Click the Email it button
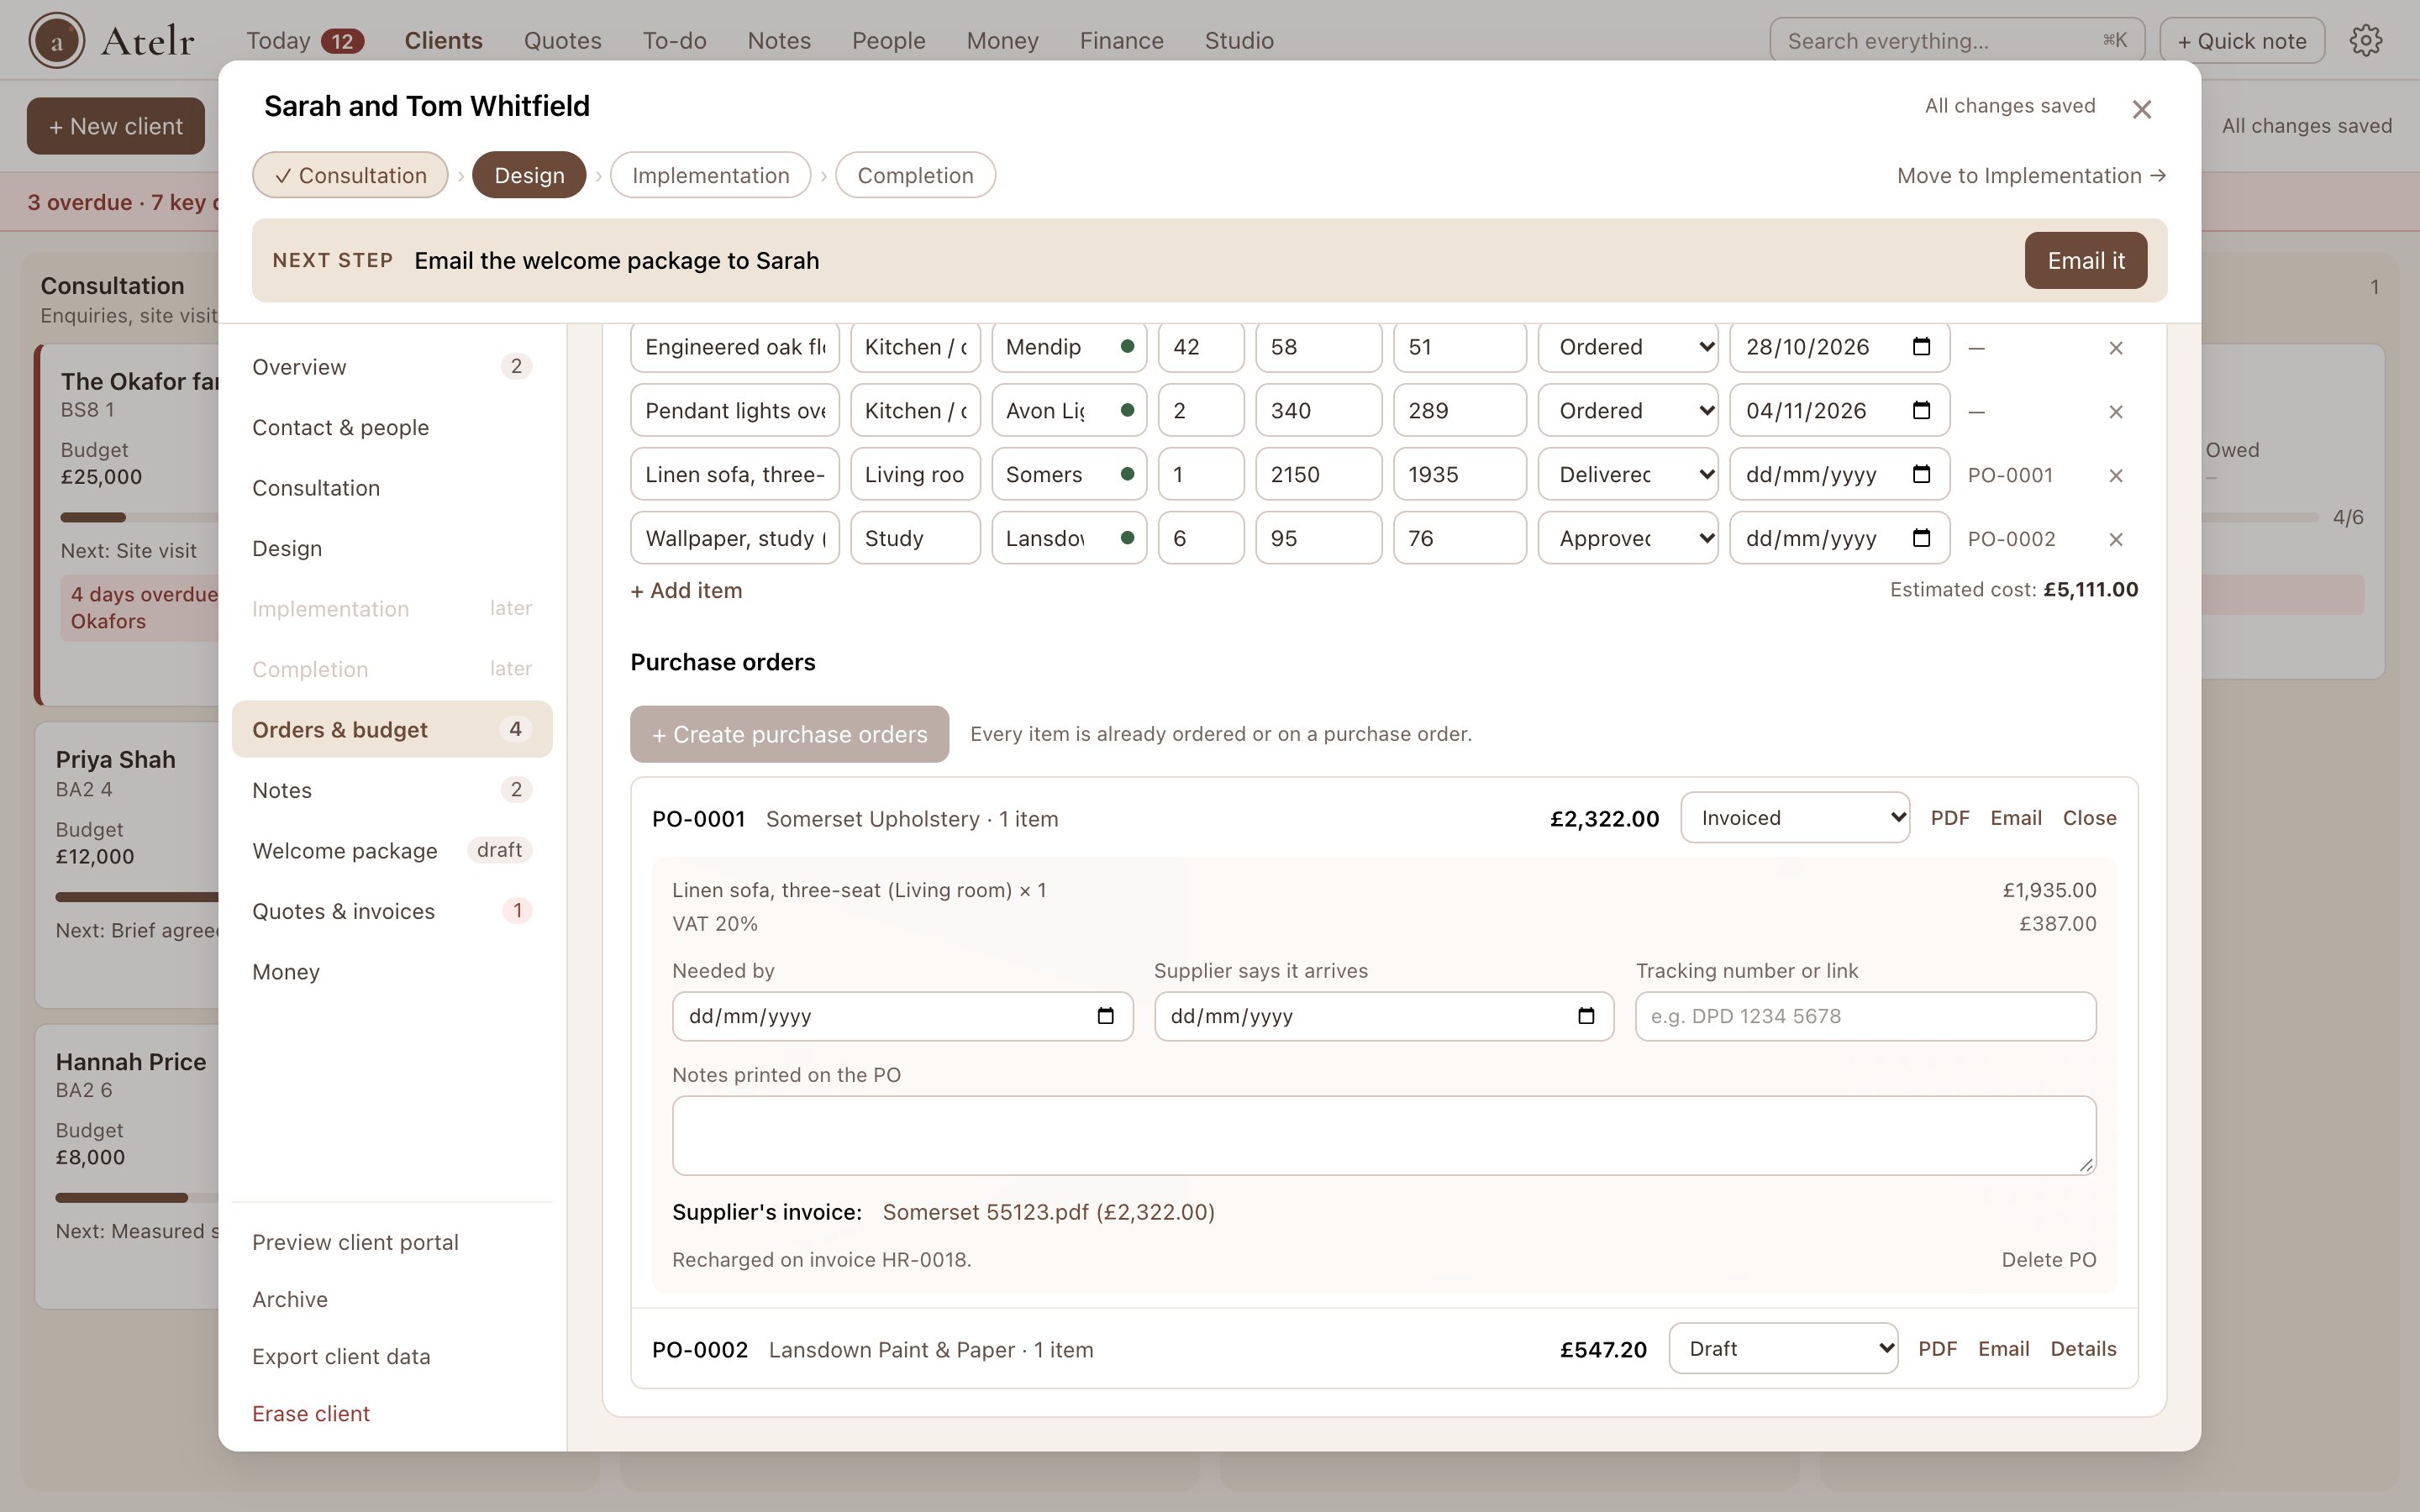 (x=2085, y=261)
